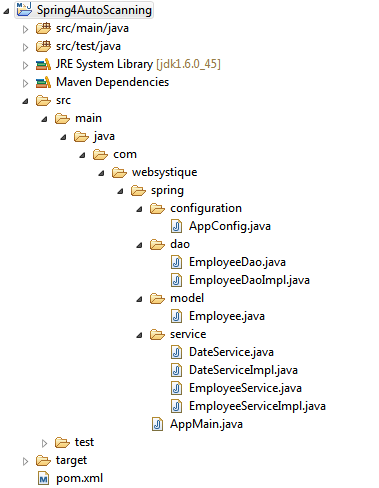Collapse the main folder

click(44, 119)
